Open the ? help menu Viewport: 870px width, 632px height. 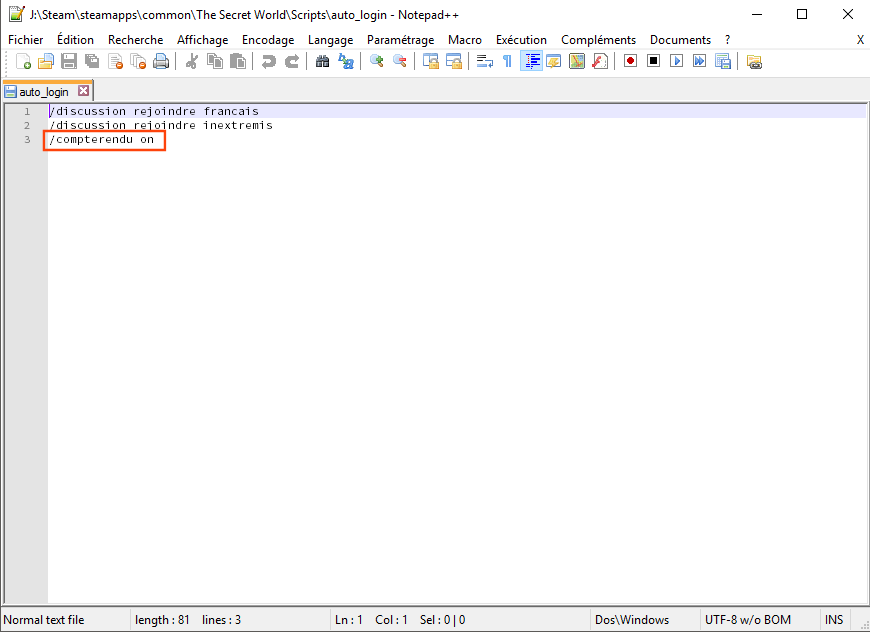point(727,40)
